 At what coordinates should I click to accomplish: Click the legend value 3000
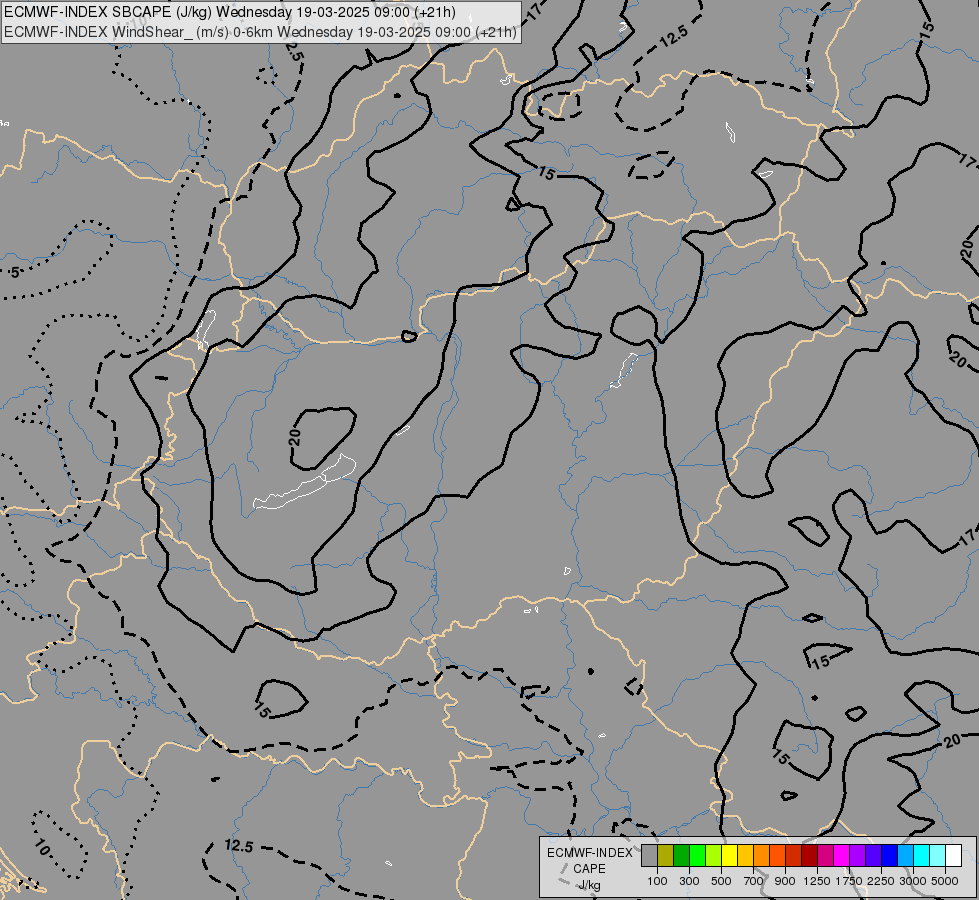pos(913,881)
